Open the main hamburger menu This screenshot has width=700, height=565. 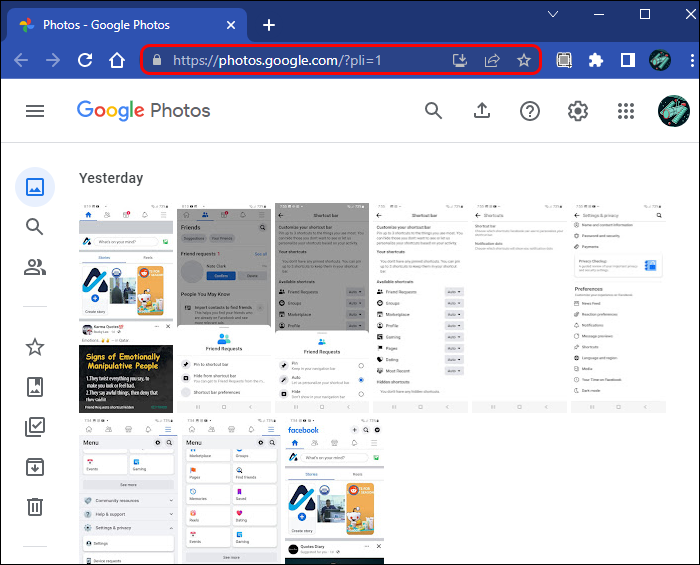[x=35, y=111]
